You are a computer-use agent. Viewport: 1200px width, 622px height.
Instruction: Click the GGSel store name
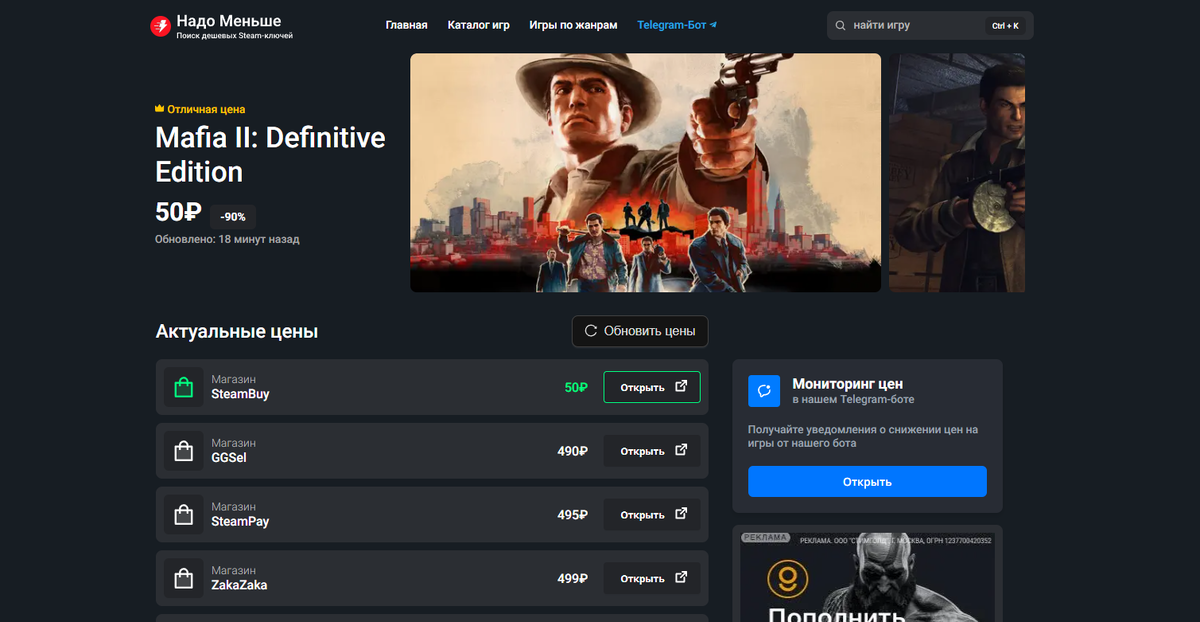coord(229,458)
